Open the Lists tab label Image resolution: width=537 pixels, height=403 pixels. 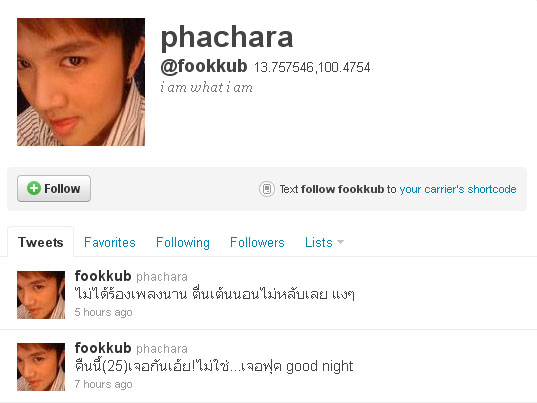[x=319, y=242]
